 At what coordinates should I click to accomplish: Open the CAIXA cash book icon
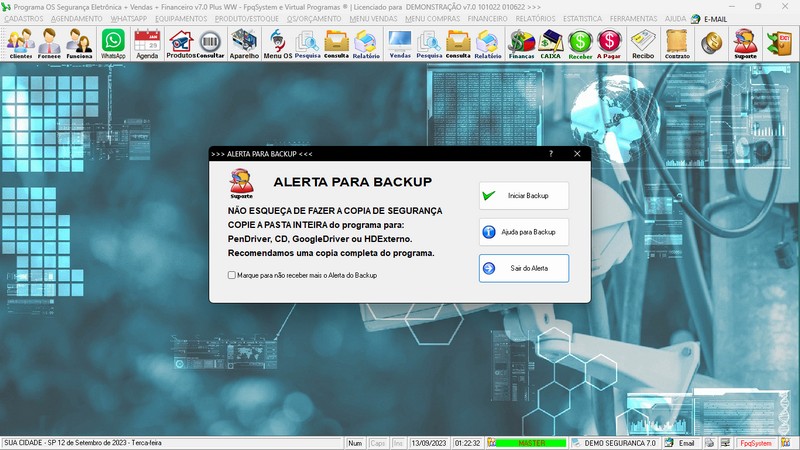coord(551,44)
